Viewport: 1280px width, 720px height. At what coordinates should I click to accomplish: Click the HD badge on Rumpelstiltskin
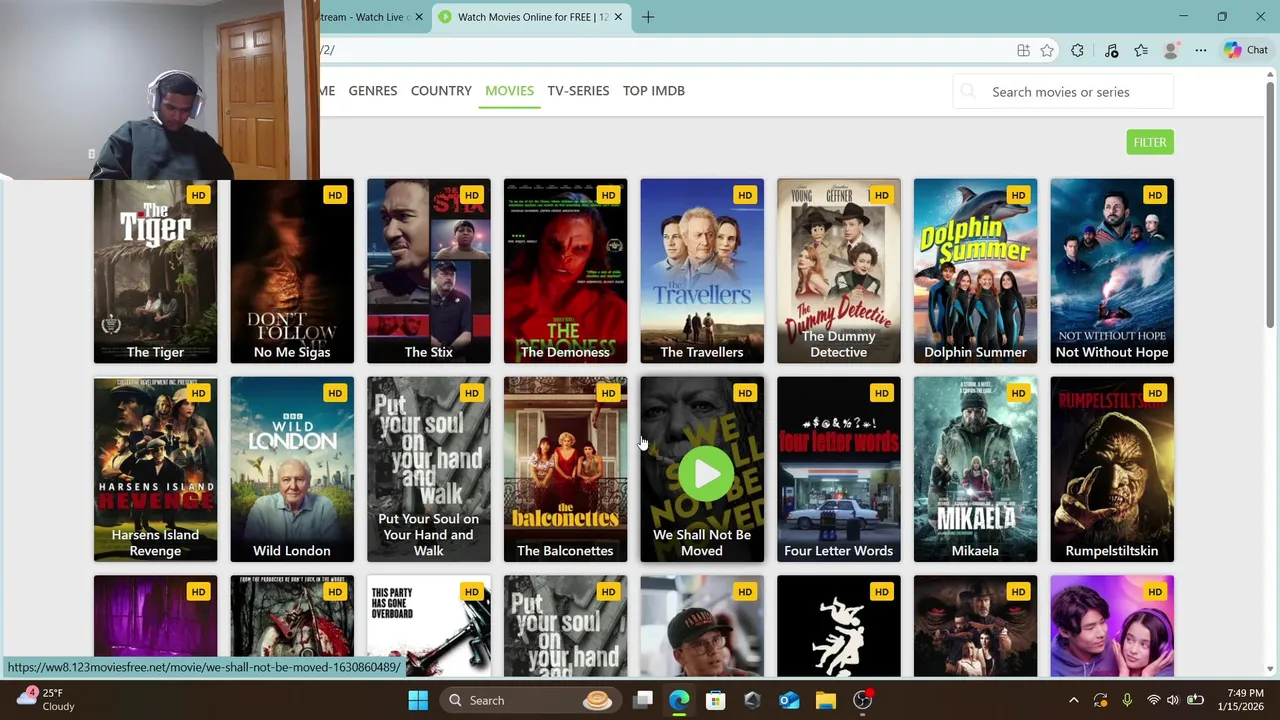1155,393
